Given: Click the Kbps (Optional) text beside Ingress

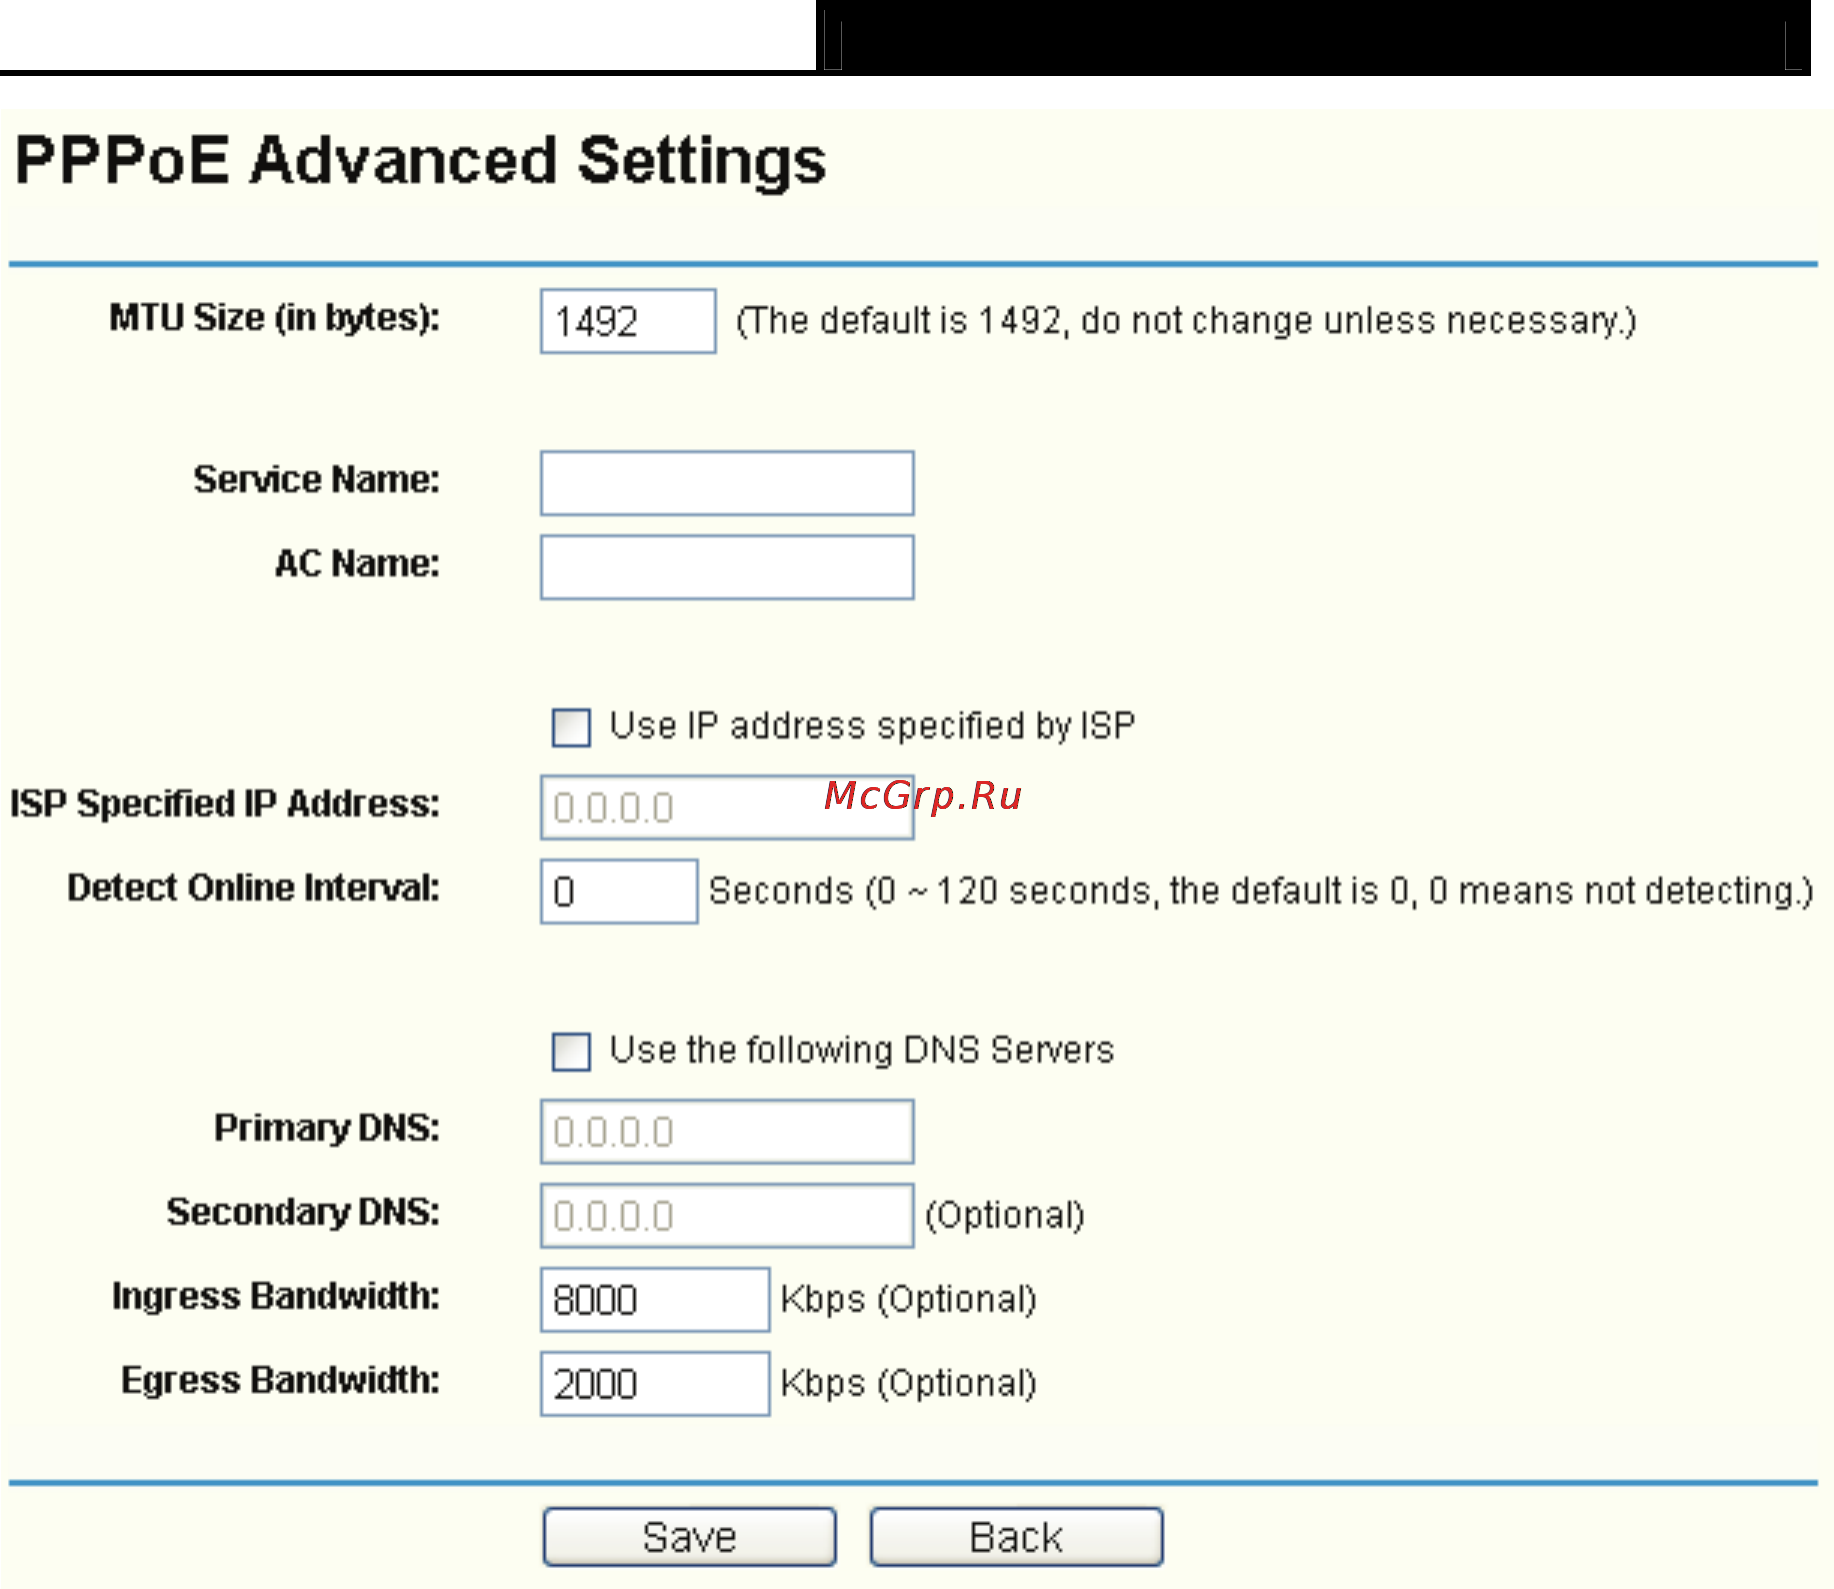Looking at the screenshot, I should tap(908, 1299).
